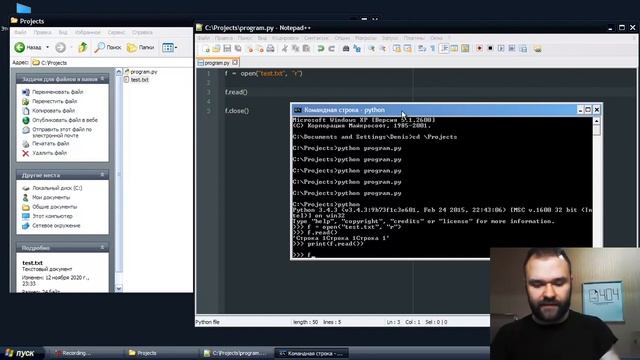Toggle macro recording red dot icon
This screenshot has width=640, height=360.
(x=479, y=49)
